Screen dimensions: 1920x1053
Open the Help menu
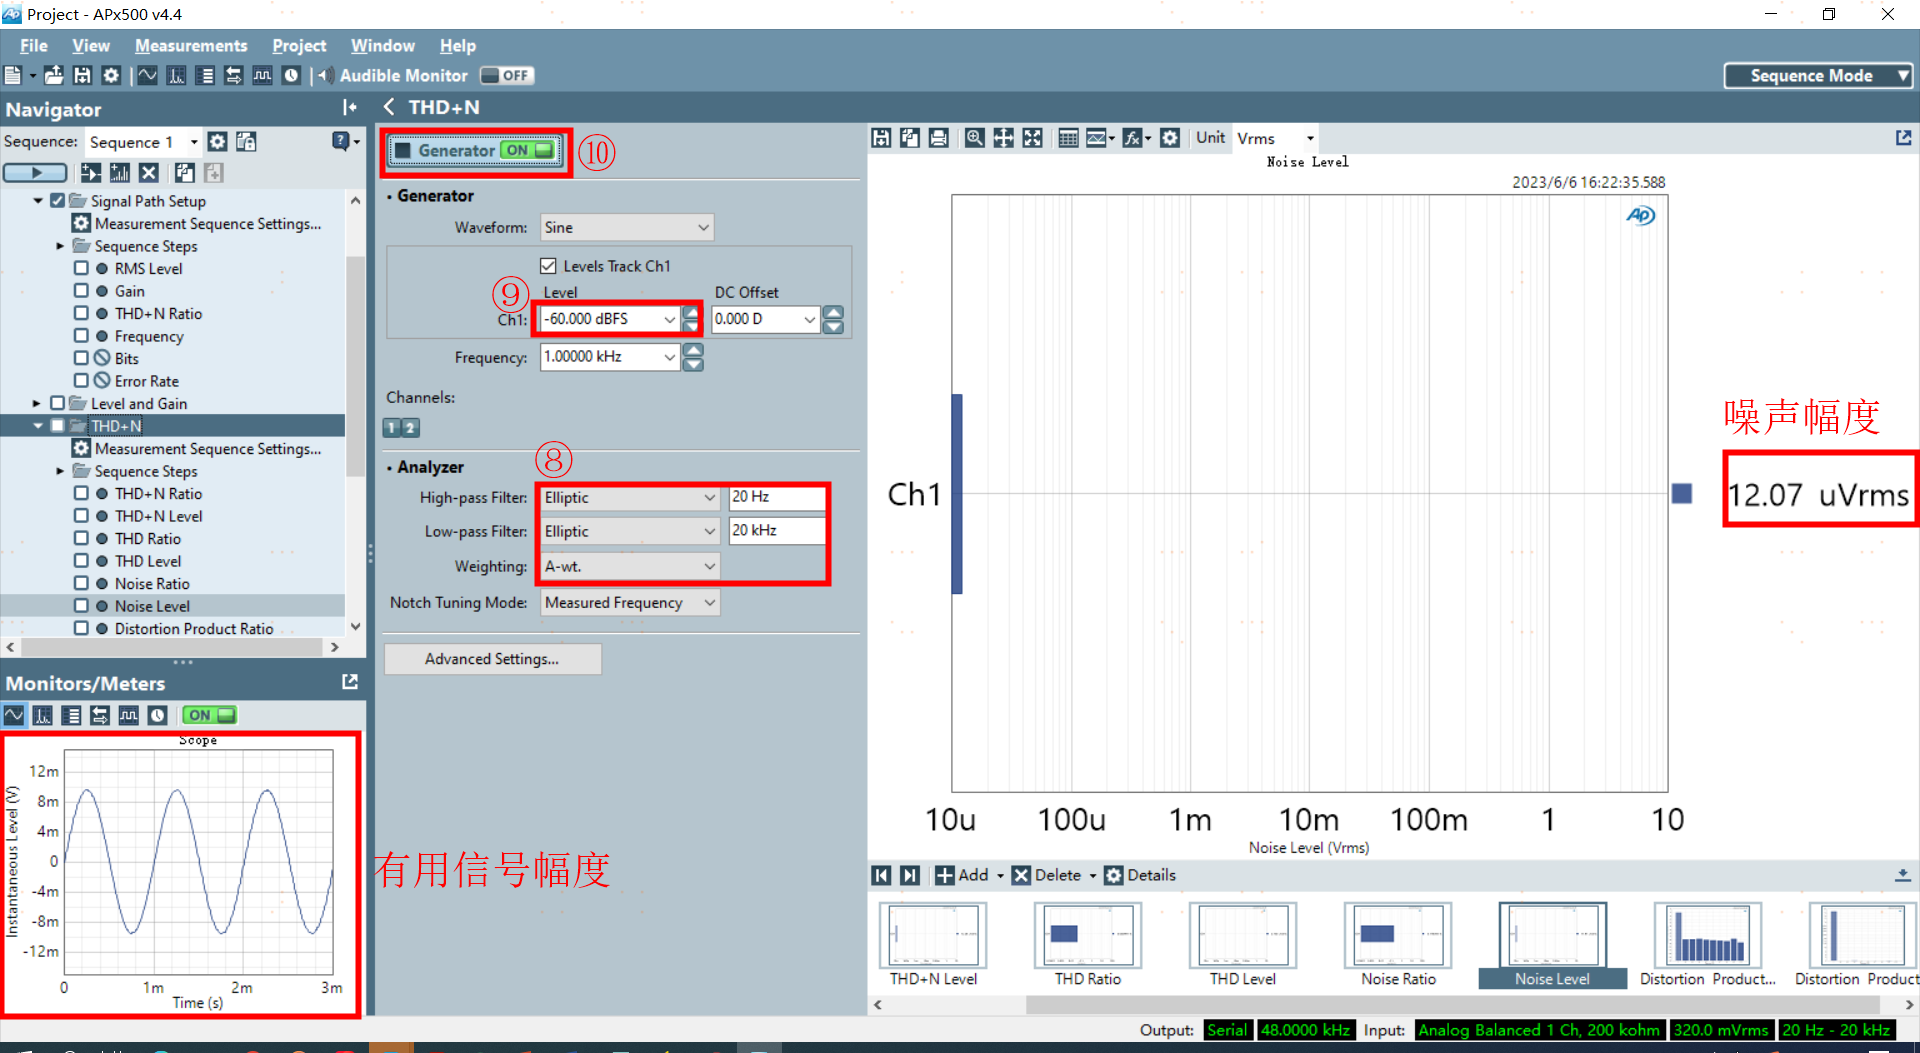tap(458, 46)
